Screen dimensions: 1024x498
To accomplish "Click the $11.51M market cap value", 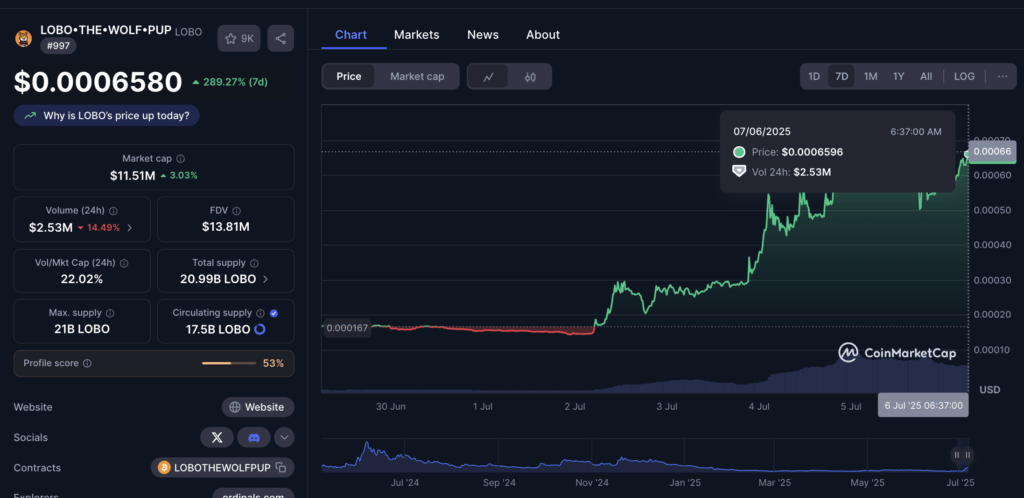I will click(133, 176).
